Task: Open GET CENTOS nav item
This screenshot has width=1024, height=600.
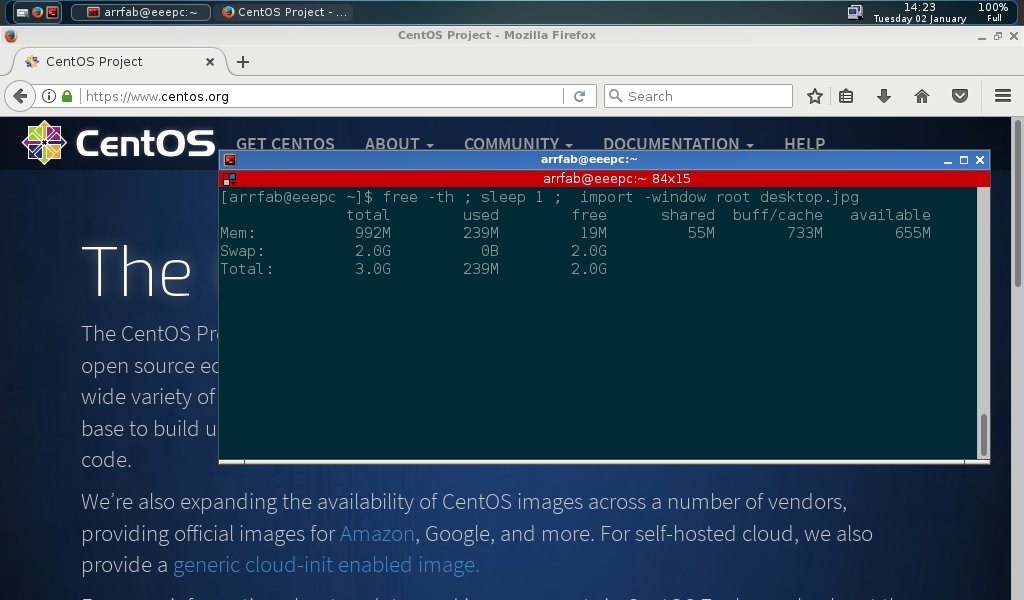Action: [285, 144]
